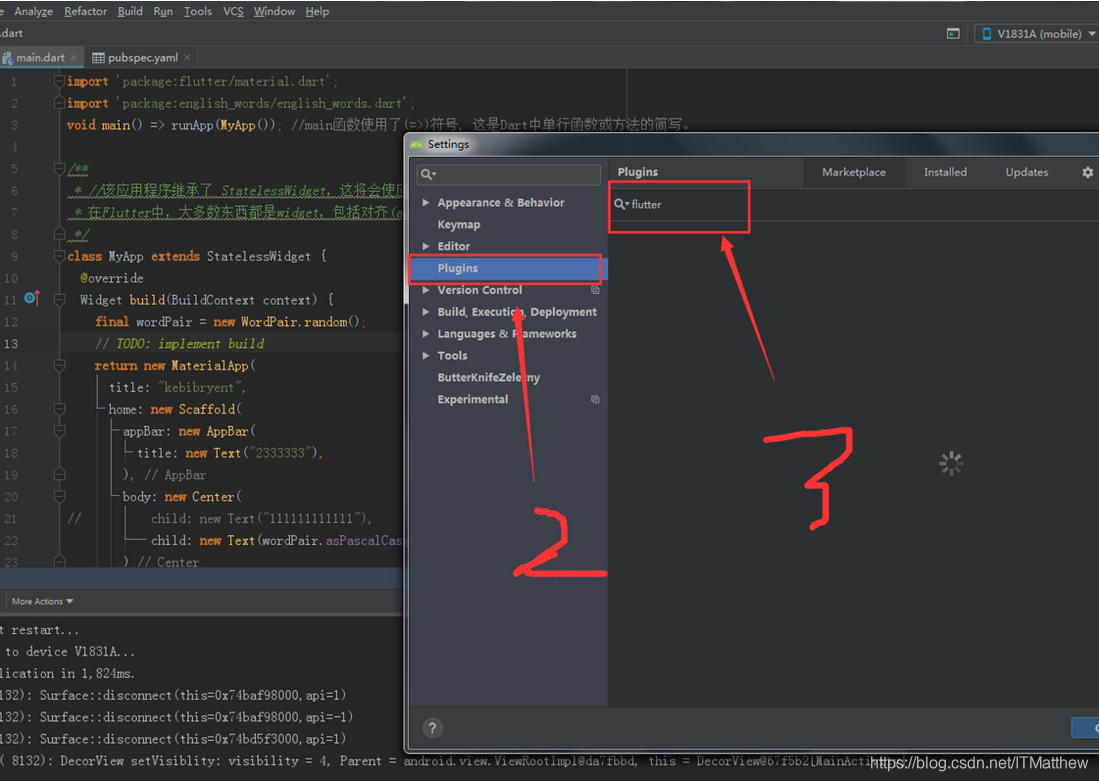This screenshot has width=1099, height=782.
Task: Focus the settings tree search field
Action: 509,174
